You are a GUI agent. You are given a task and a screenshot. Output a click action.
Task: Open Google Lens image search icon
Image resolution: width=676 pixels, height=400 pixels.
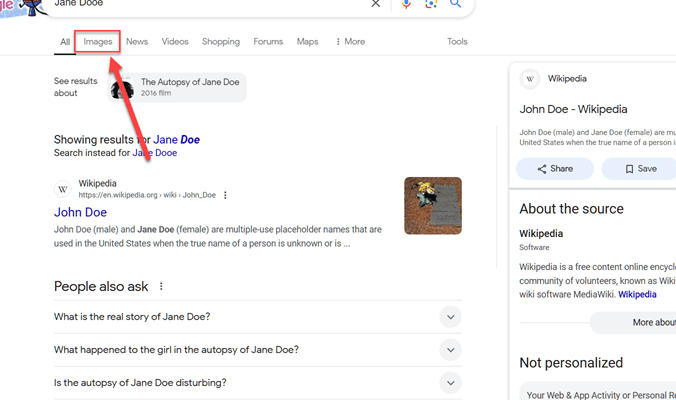(431, 4)
